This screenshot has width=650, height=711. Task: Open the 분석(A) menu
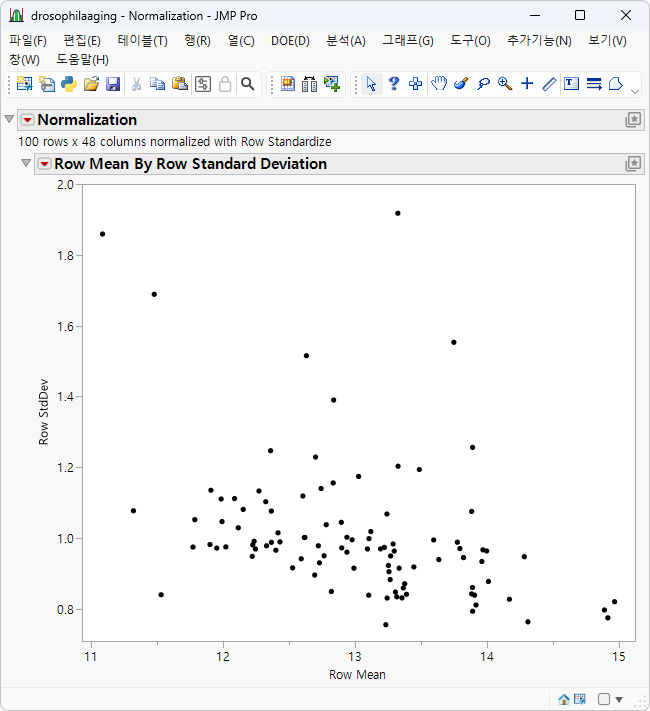point(346,41)
